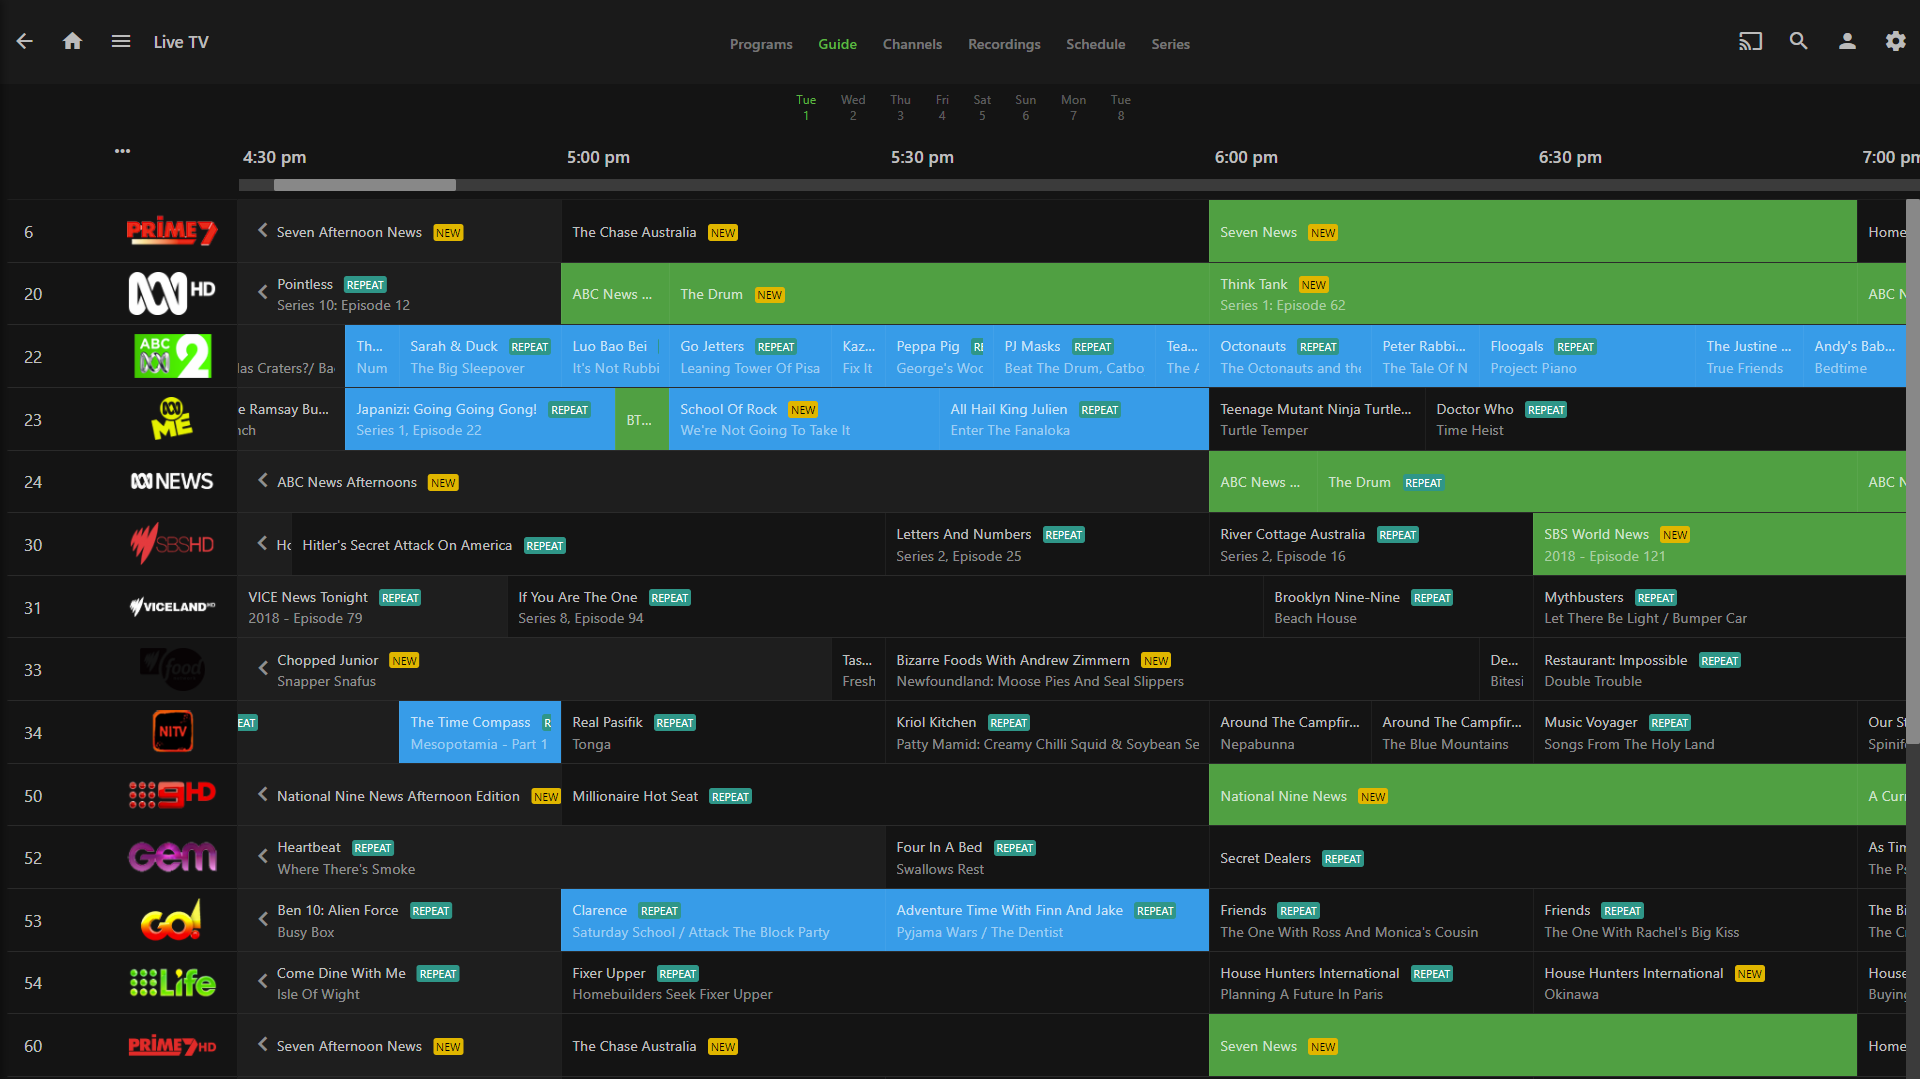
Task: Expand Seven Afternoon News with its chevron
Action: [x=262, y=231]
